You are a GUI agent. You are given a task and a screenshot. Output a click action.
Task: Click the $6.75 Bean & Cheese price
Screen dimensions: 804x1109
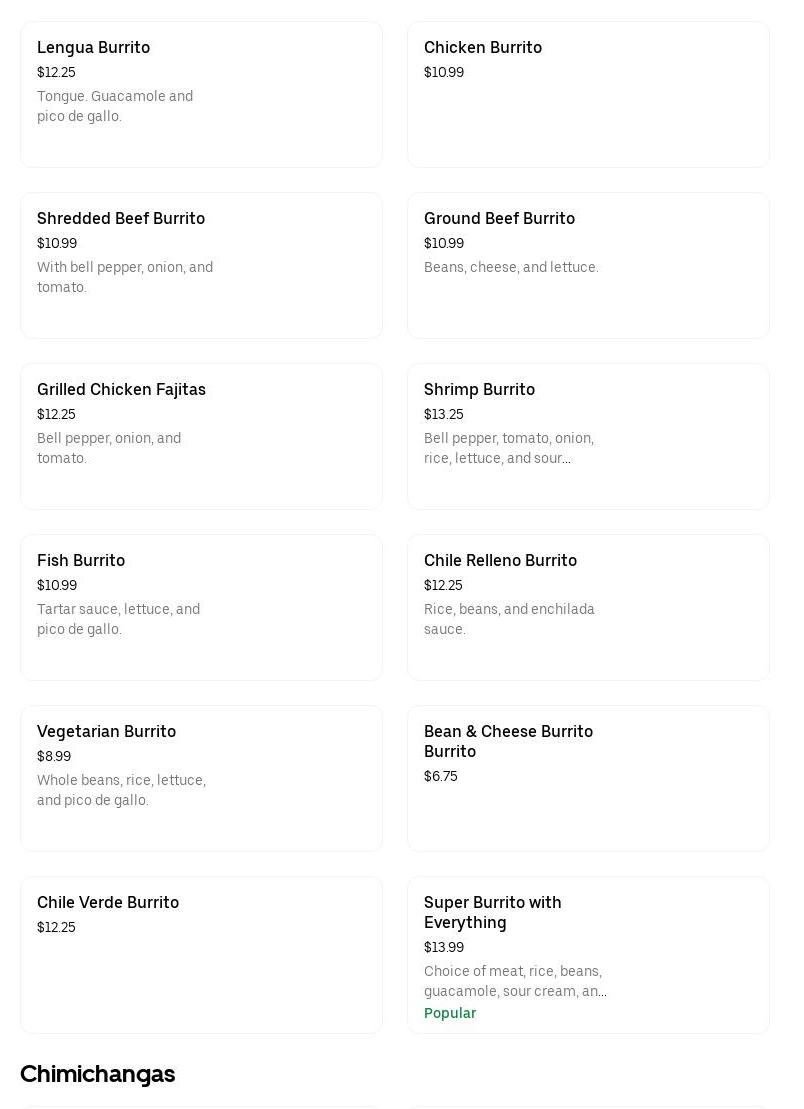(441, 776)
